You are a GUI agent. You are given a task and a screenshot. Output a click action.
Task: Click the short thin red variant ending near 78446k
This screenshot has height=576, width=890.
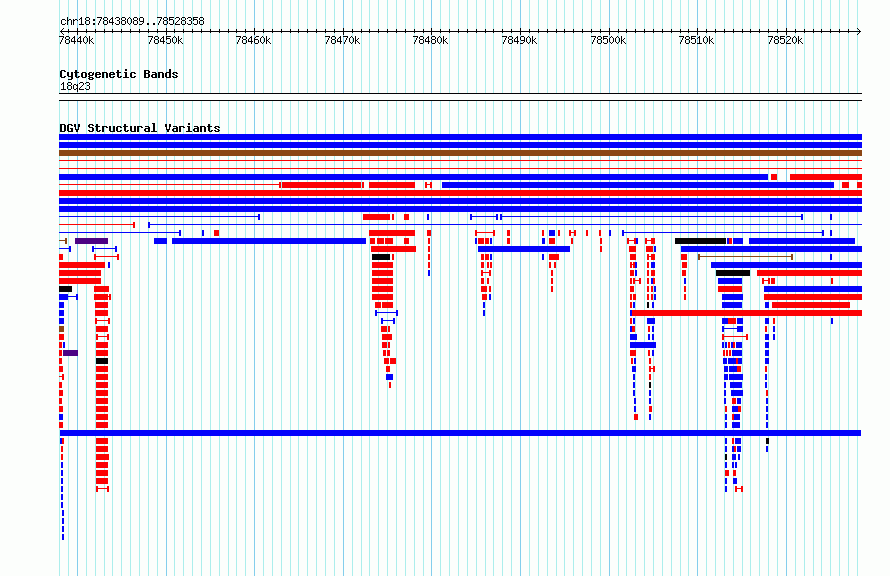coord(96,225)
